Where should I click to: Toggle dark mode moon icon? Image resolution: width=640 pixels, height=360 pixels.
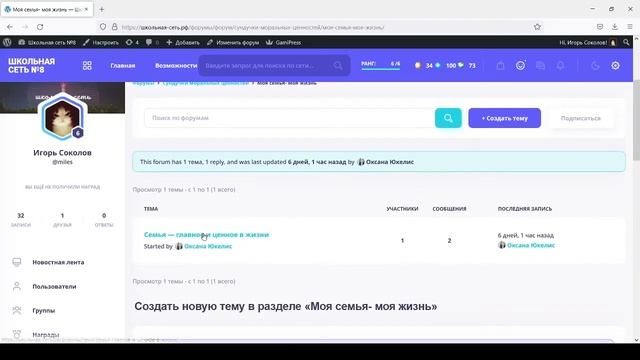(595, 65)
